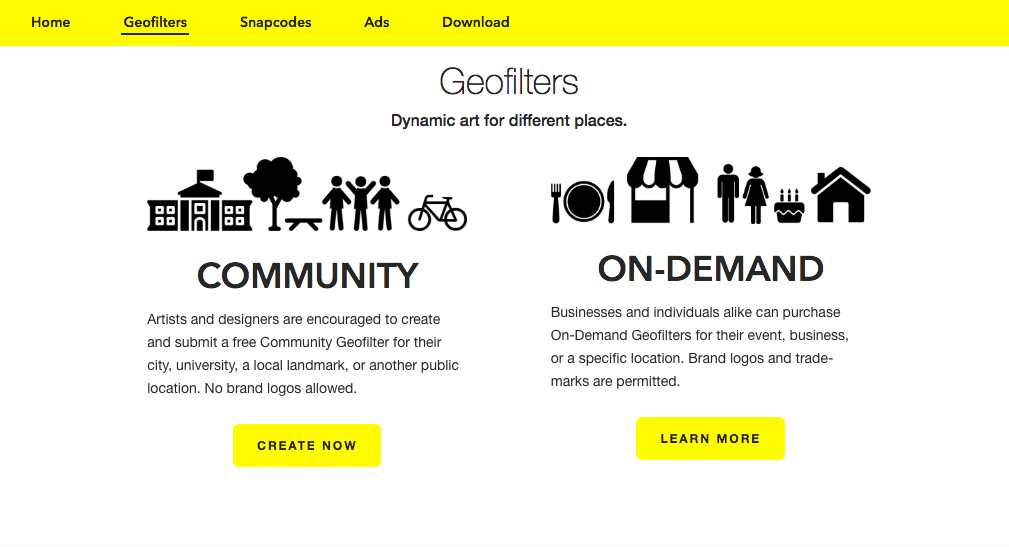Click the plate with fork and knife icon
The width and height of the screenshot is (1009, 547).
583,201
